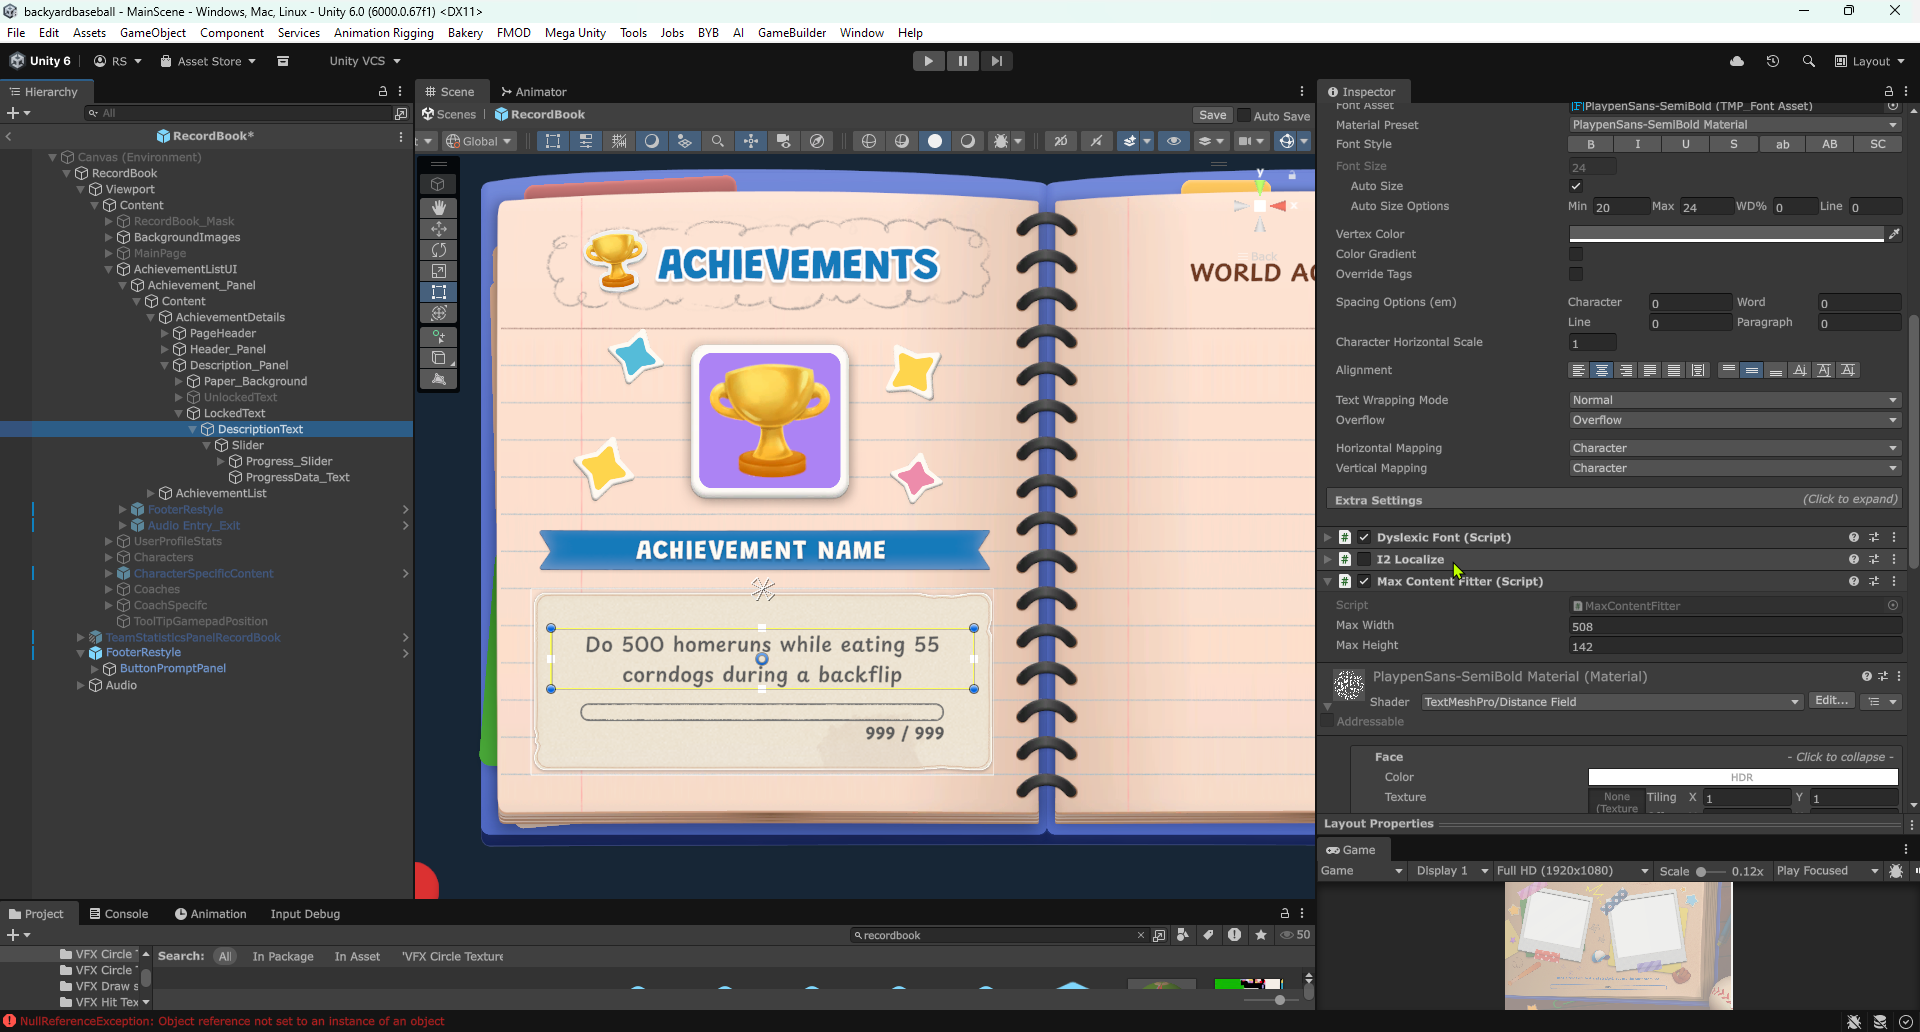Open Dyslexic Font component options menu
The width and height of the screenshot is (1920, 1032).
point(1894,537)
